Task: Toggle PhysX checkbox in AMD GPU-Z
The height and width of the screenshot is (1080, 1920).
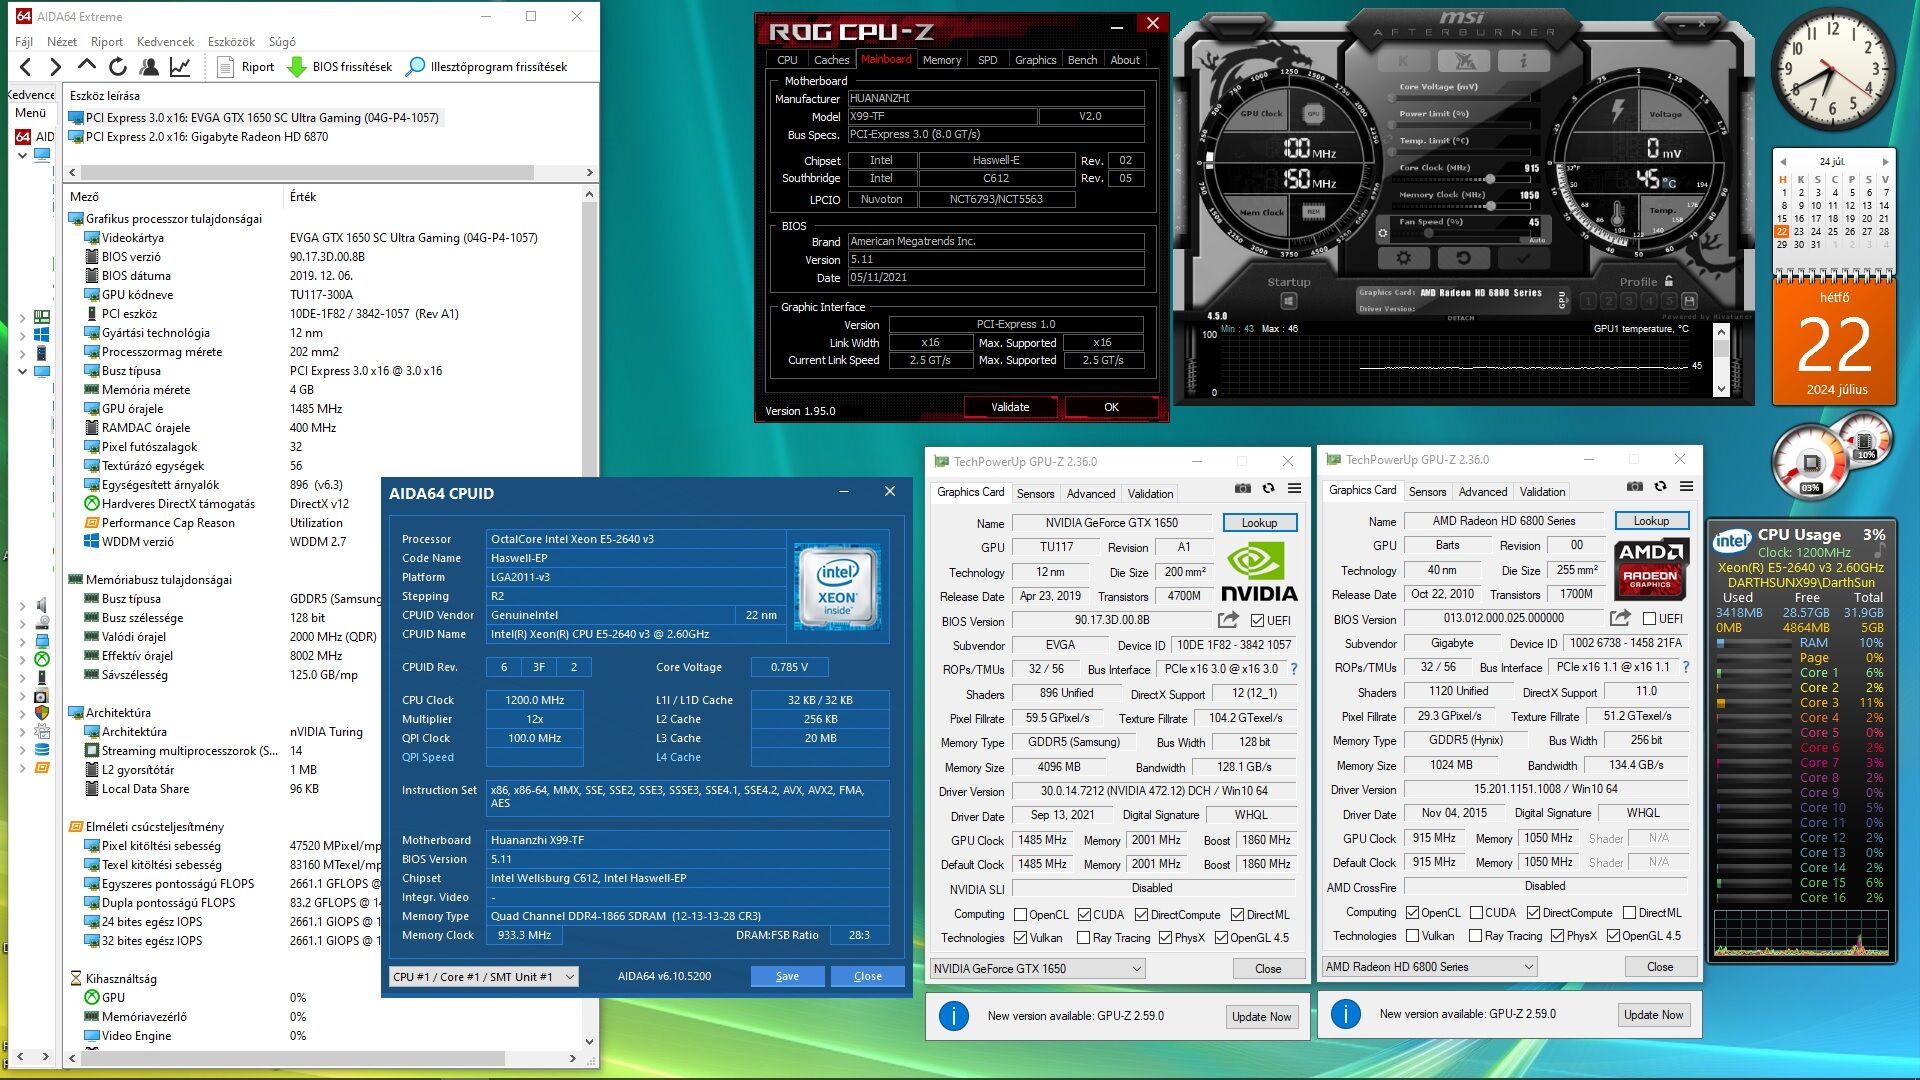Action: pos(1557,936)
